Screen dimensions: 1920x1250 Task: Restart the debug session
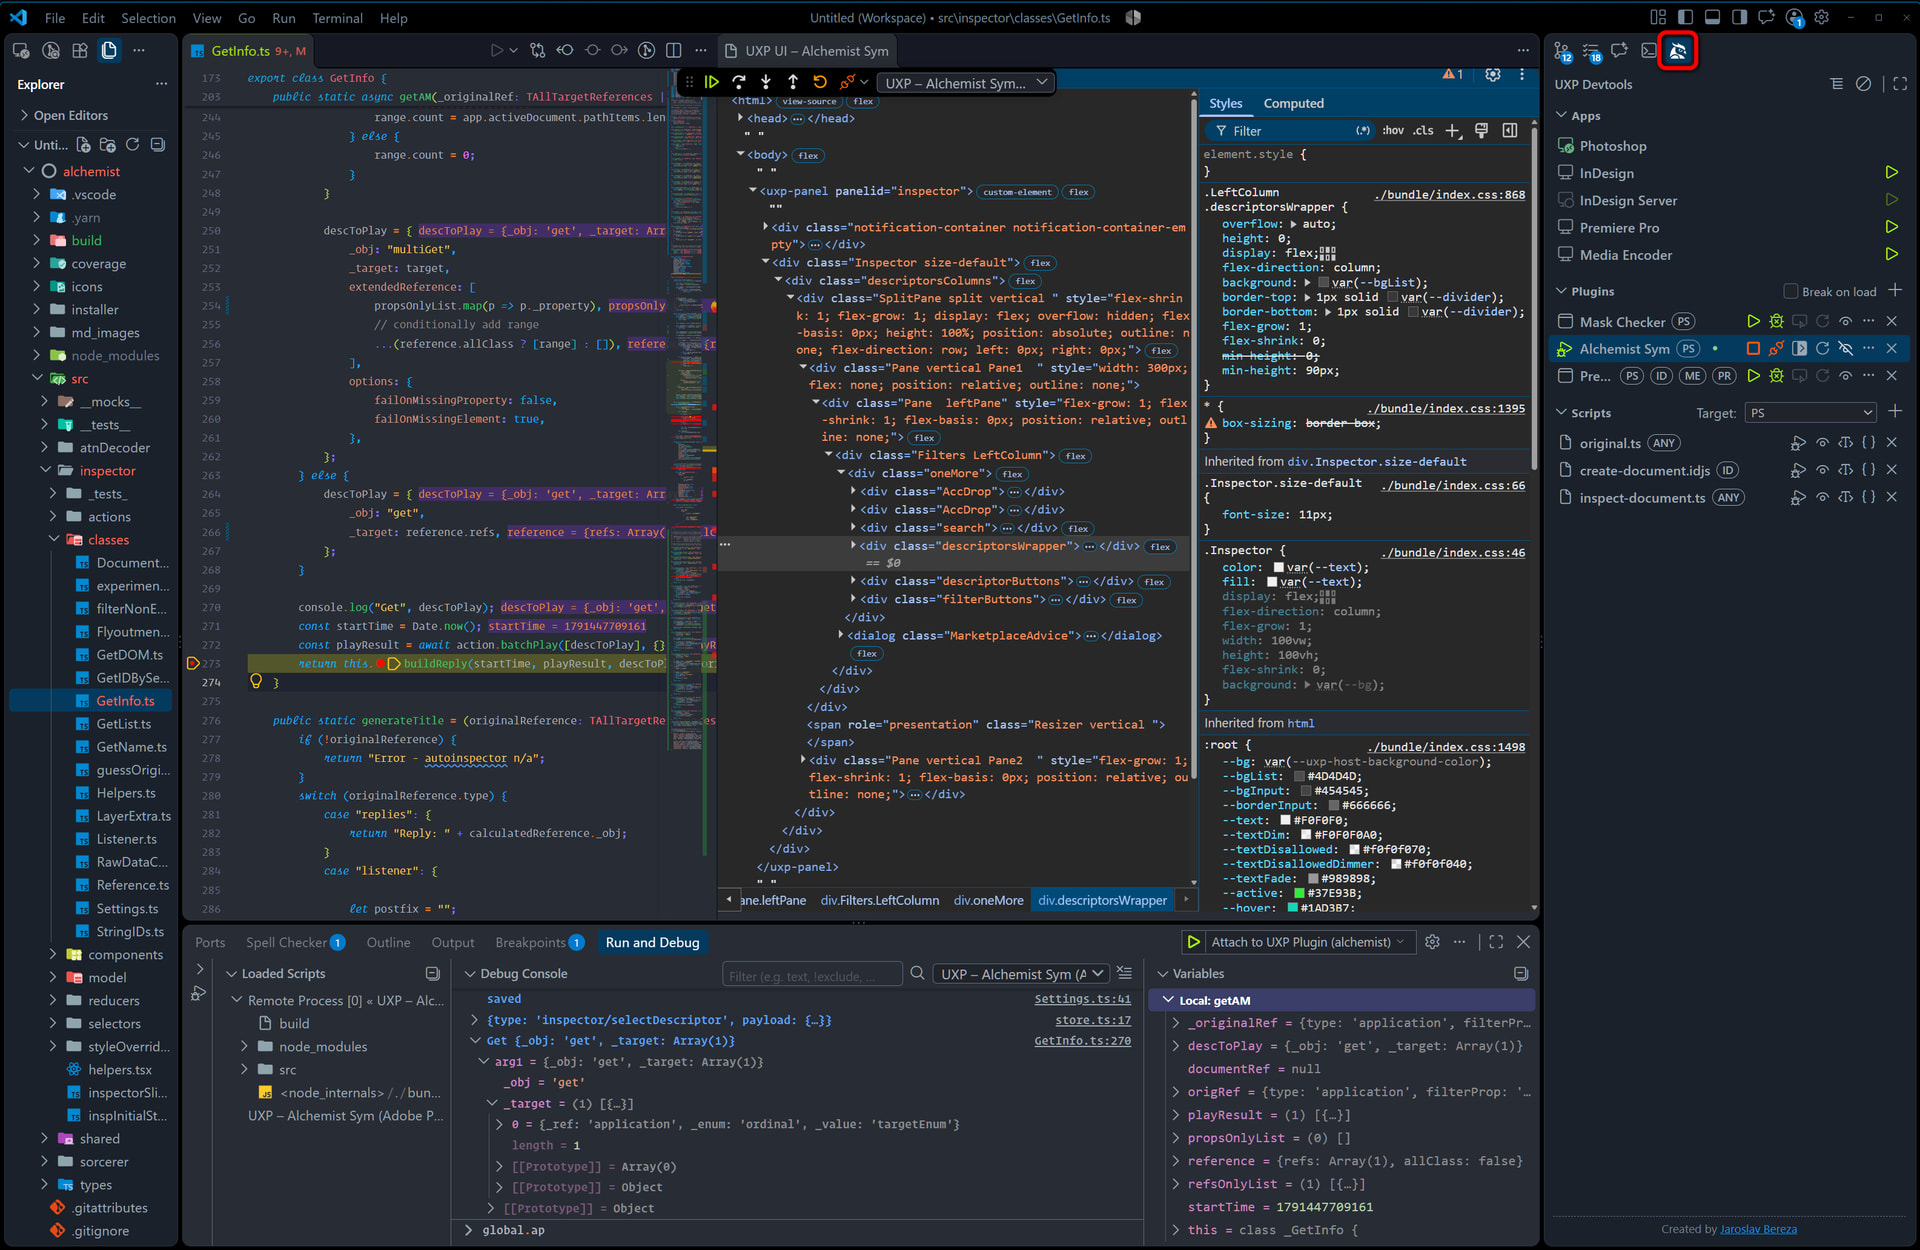(820, 83)
